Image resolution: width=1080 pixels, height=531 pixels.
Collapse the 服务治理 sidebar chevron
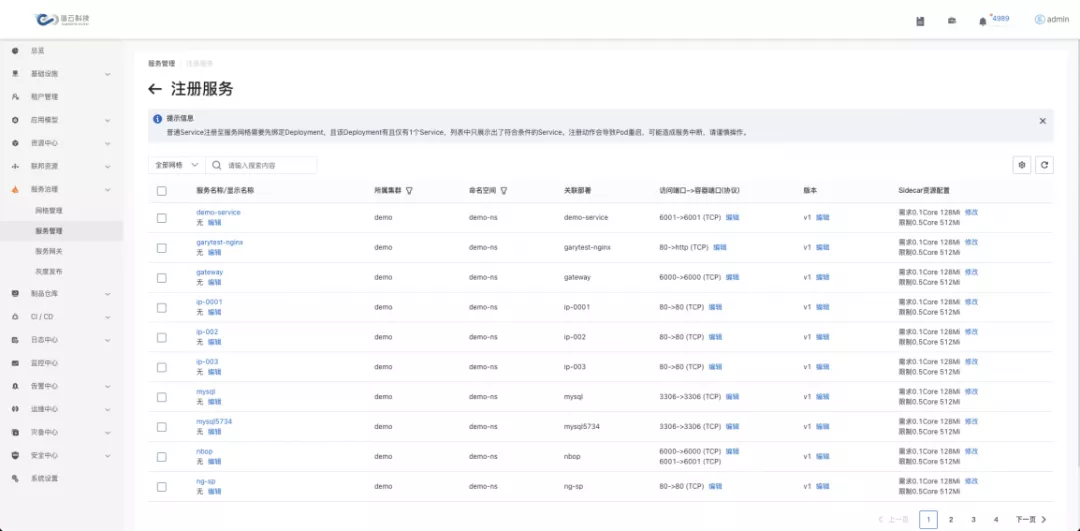(x=107, y=189)
